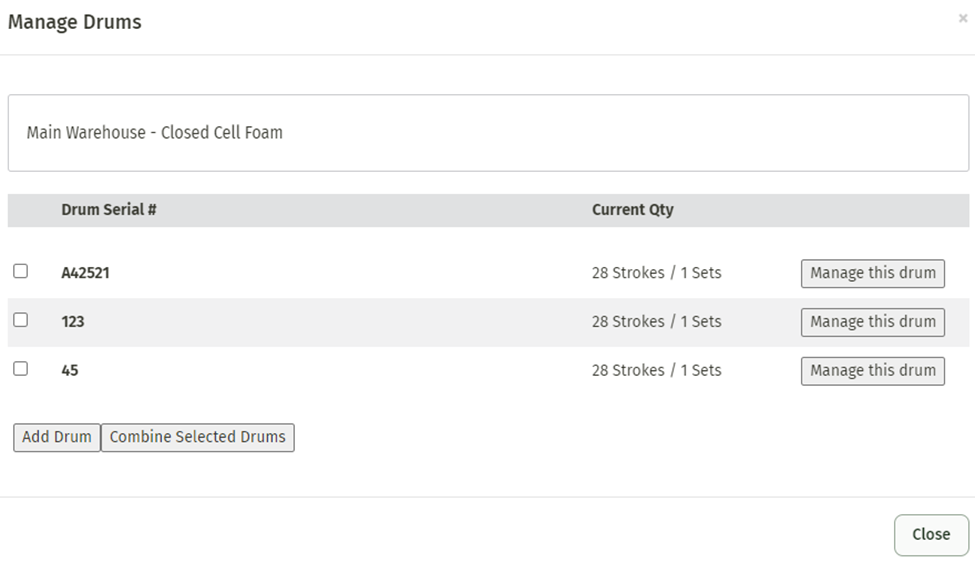Click the serial number 45 row label
Viewport: 975px width, 563px height.
tap(70, 370)
